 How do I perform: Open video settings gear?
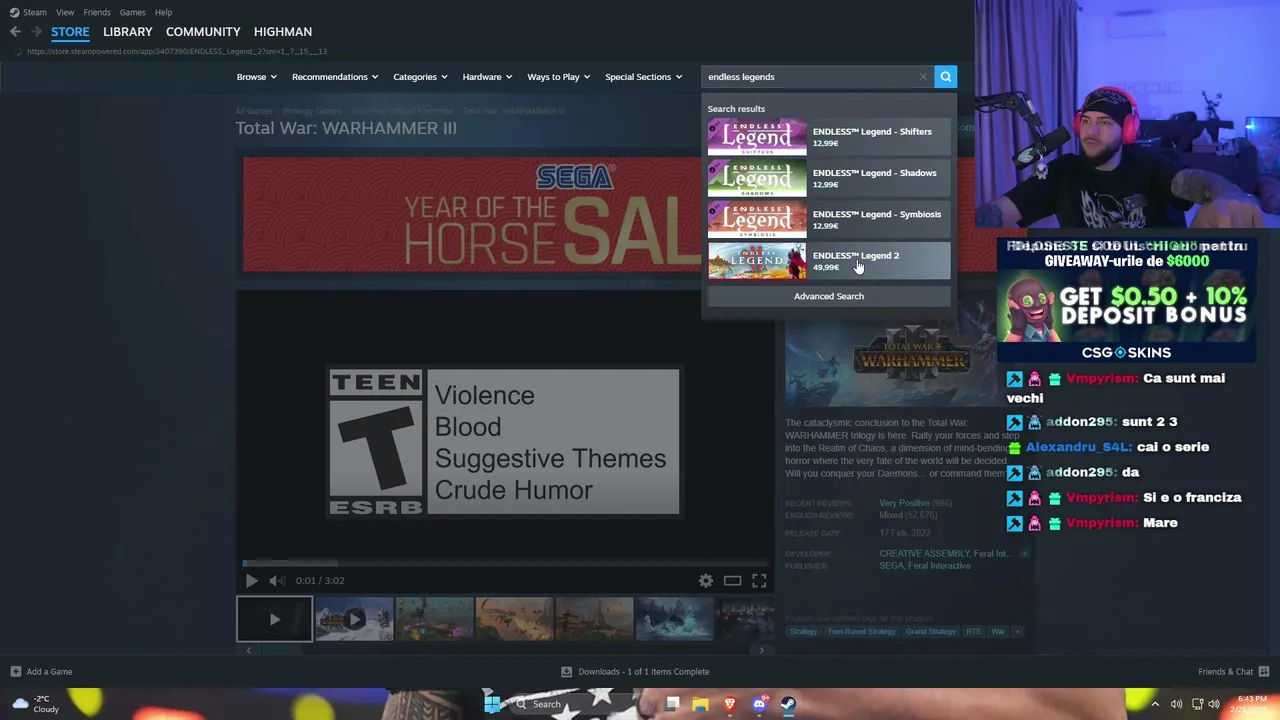[x=706, y=580]
